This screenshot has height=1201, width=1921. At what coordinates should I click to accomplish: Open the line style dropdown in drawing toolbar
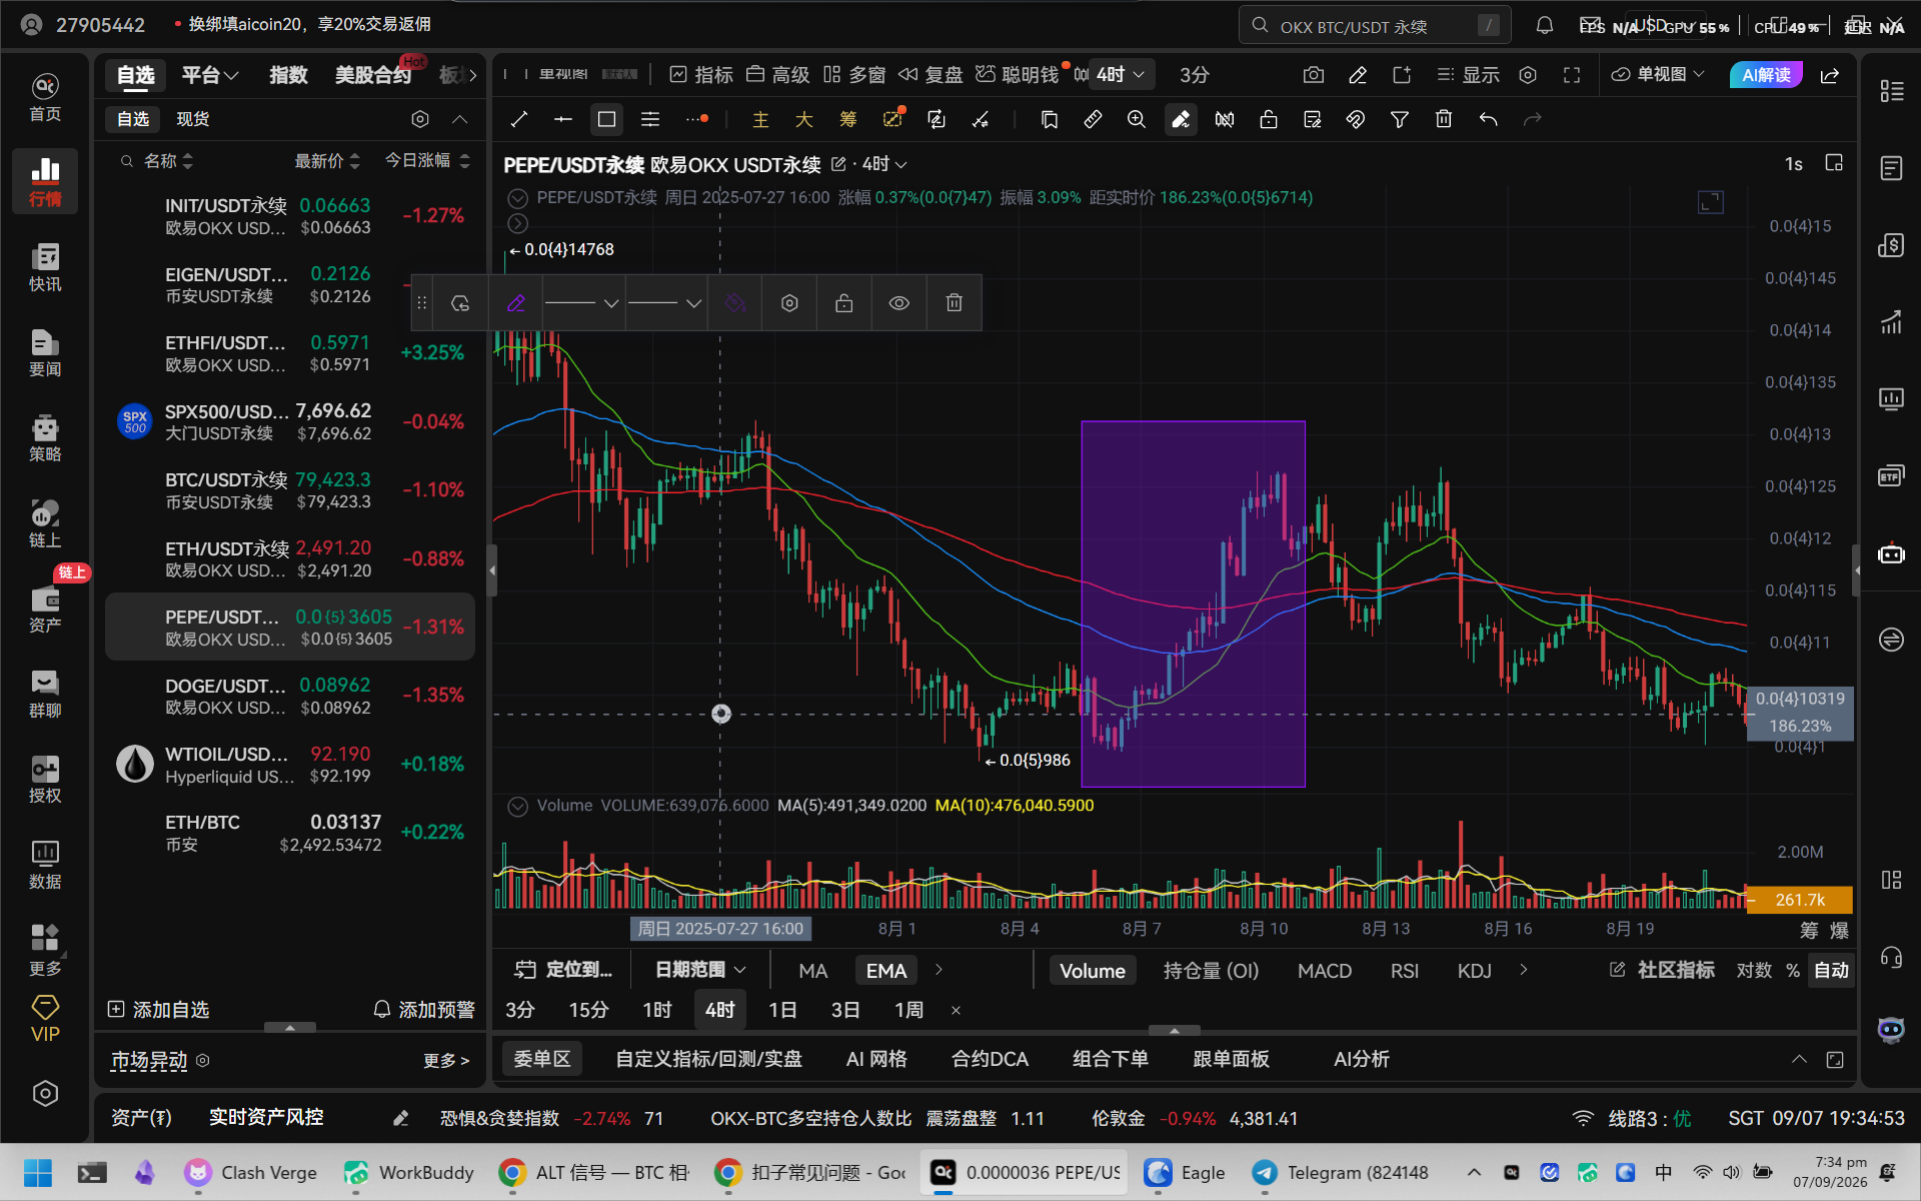(583, 303)
